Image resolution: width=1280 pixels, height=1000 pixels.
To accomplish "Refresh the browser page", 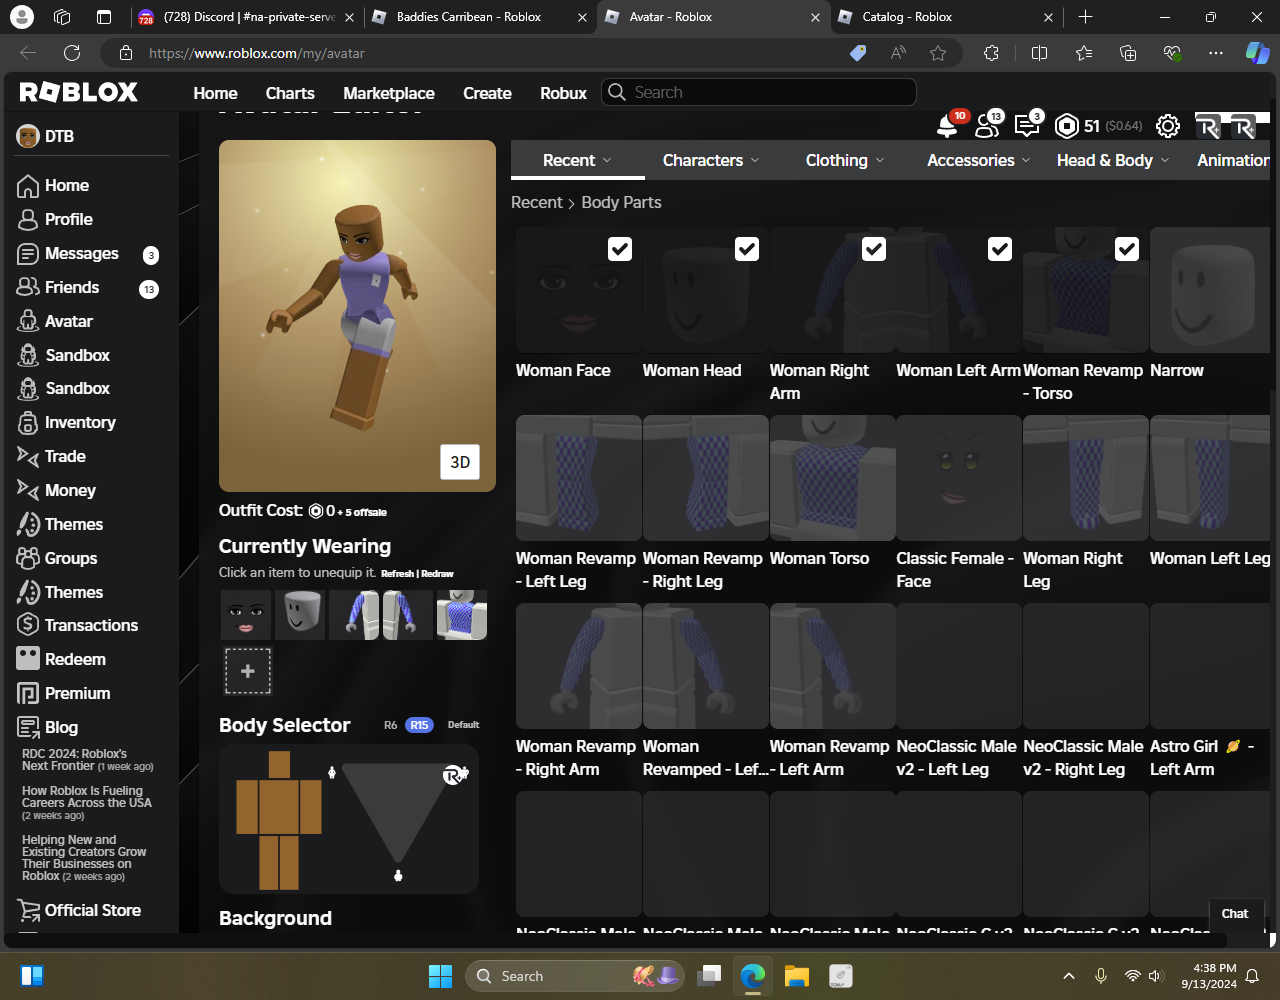I will coord(72,53).
